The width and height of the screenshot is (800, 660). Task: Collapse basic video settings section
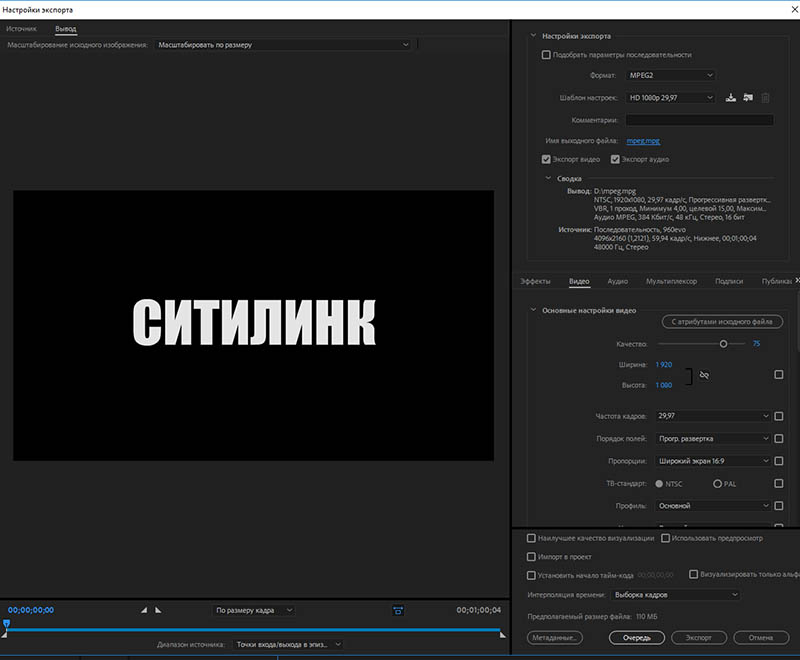coord(533,310)
